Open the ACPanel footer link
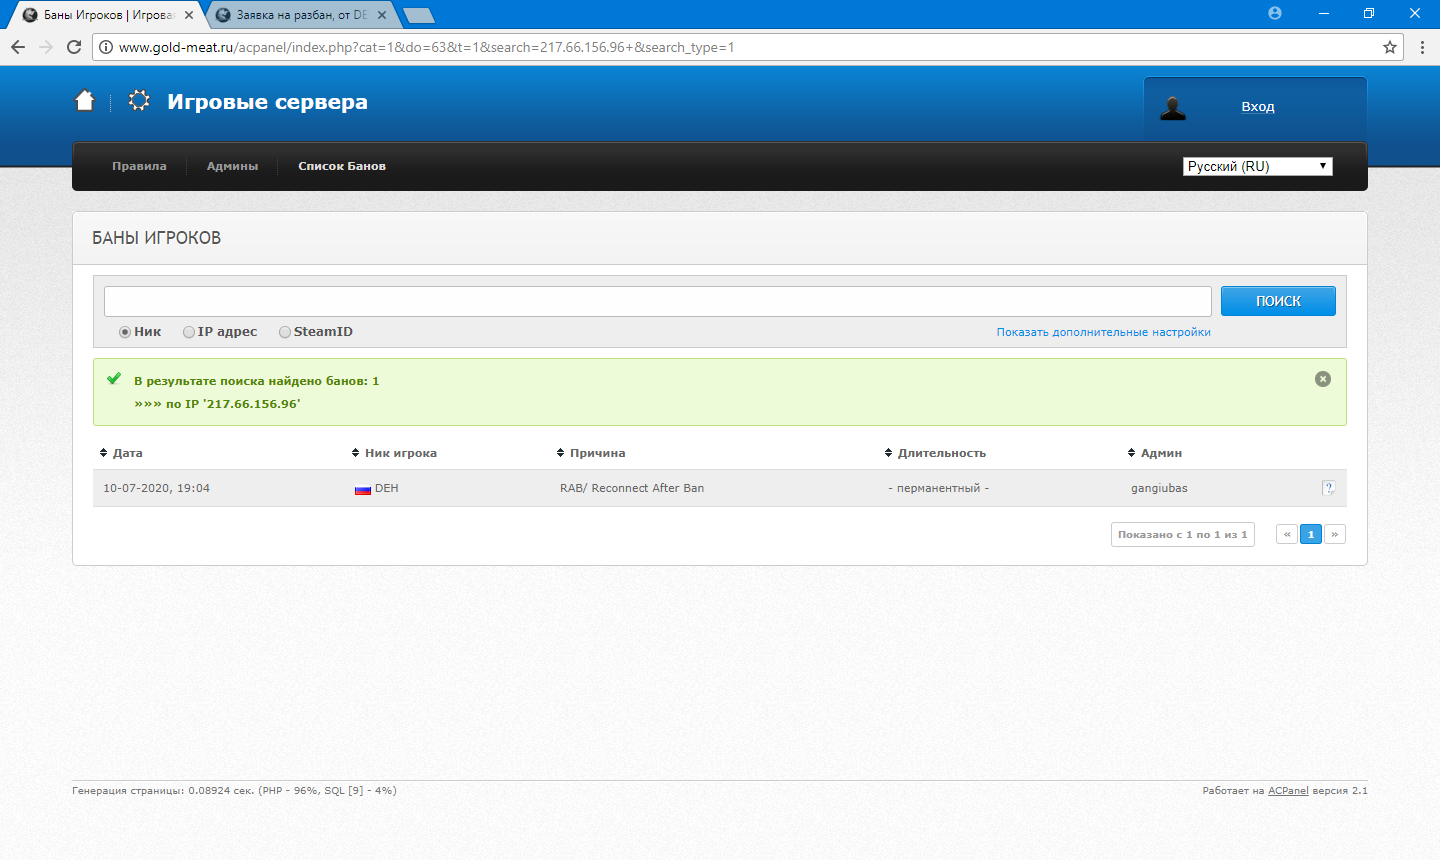The image size is (1440, 860). coord(1288,790)
